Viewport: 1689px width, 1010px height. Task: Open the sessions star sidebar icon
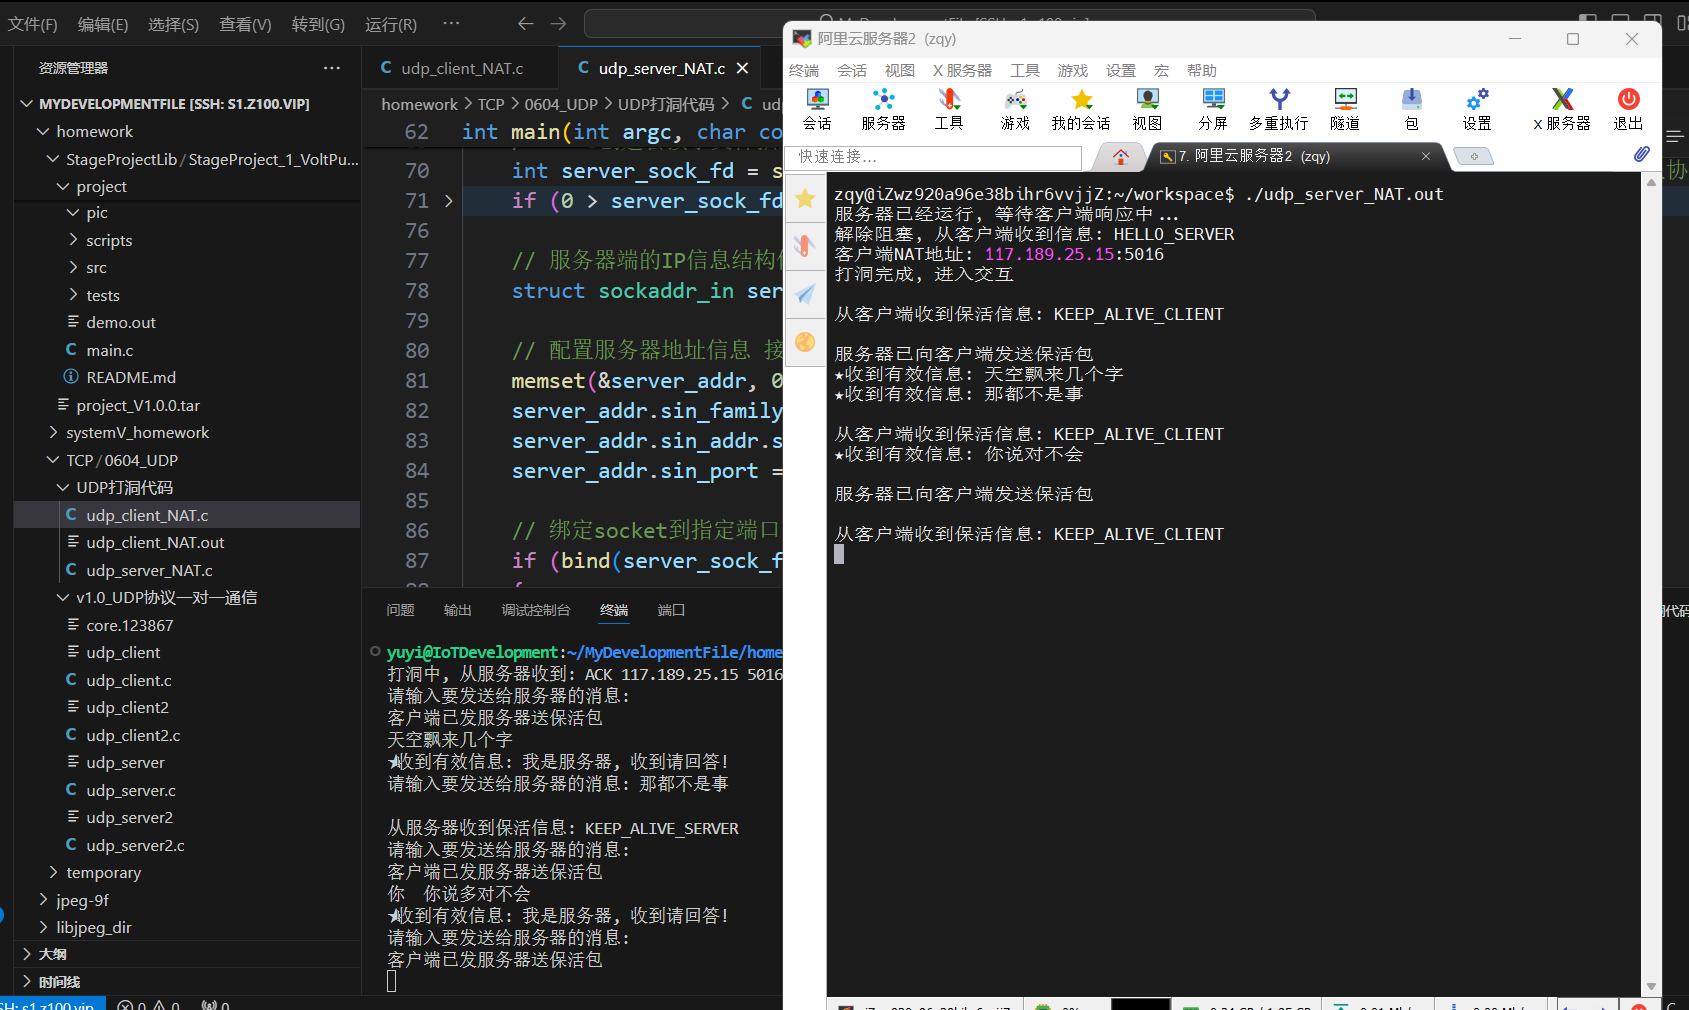[x=805, y=198]
